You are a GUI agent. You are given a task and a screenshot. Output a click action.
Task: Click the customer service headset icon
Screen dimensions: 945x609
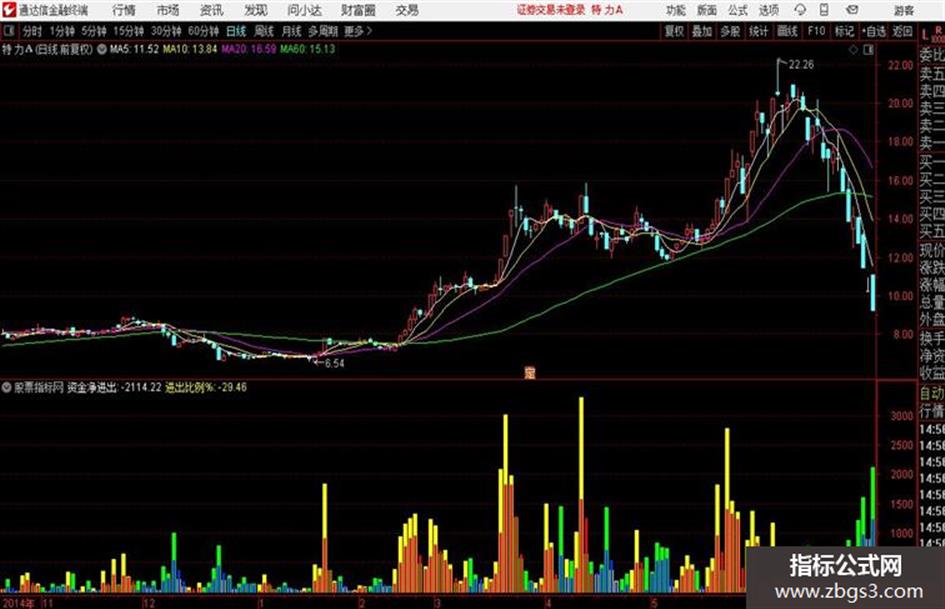(x=800, y=10)
